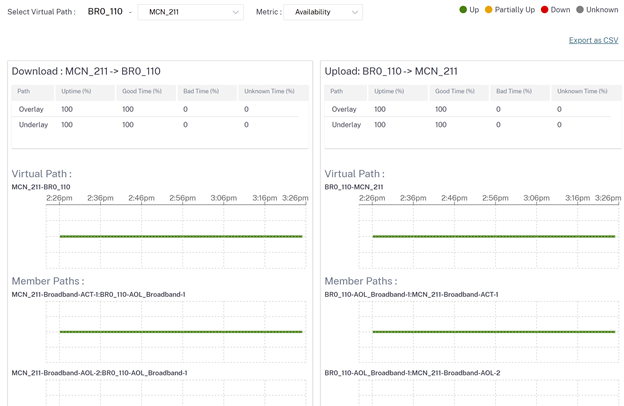This screenshot has height=406, width=624.
Task: Click the Download Member Paths section heading
Action: (48, 281)
